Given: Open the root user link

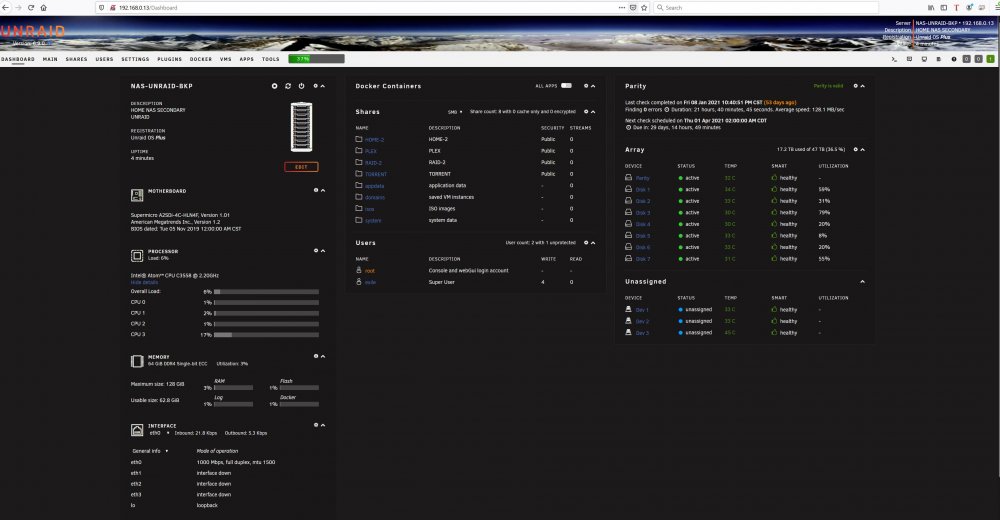Looking at the screenshot, I should point(370,271).
